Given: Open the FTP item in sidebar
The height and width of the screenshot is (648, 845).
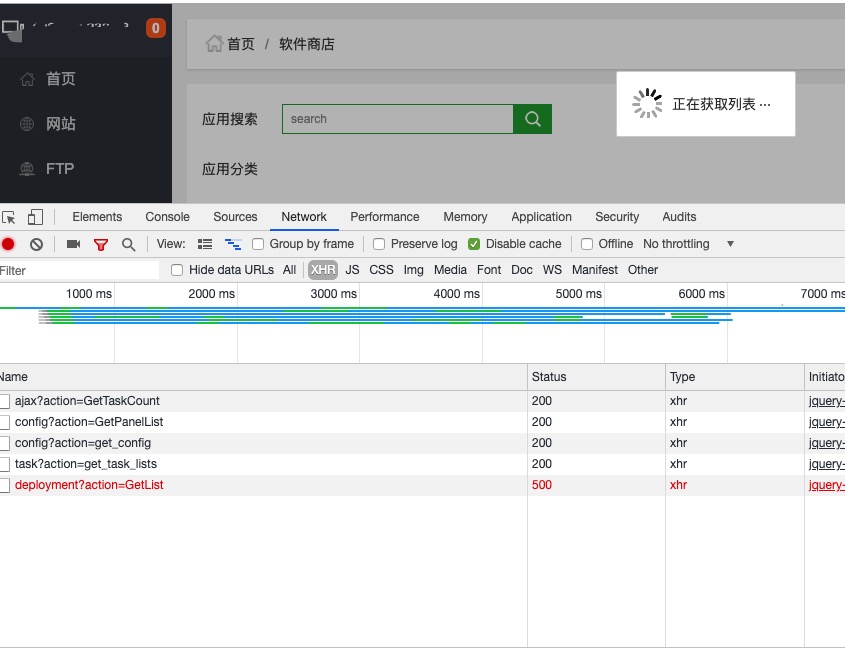Looking at the screenshot, I should coord(60,169).
